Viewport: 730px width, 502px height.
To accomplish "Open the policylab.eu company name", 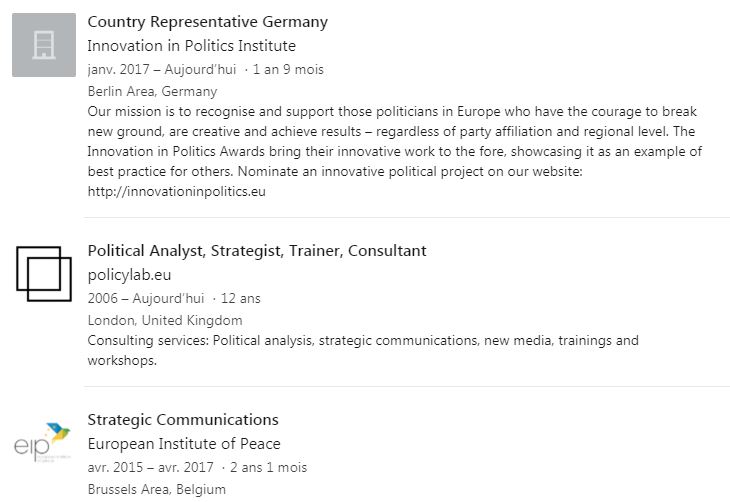I will (x=129, y=275).
